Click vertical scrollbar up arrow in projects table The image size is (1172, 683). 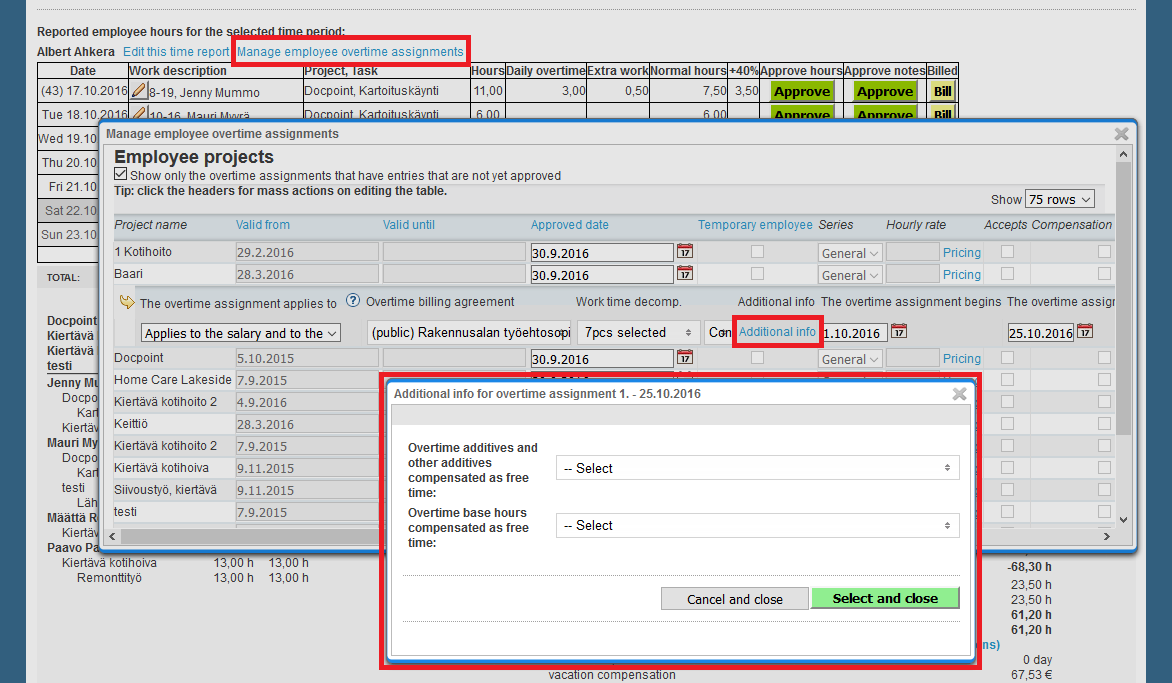pos(1123,154)
